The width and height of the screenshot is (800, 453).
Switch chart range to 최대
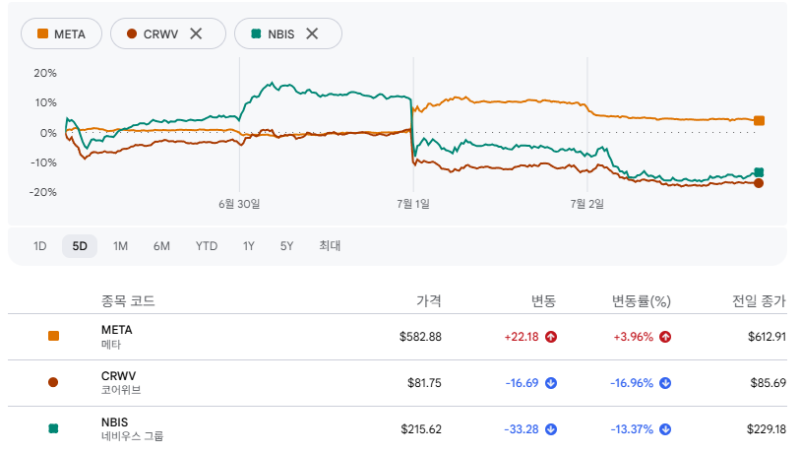330,246
